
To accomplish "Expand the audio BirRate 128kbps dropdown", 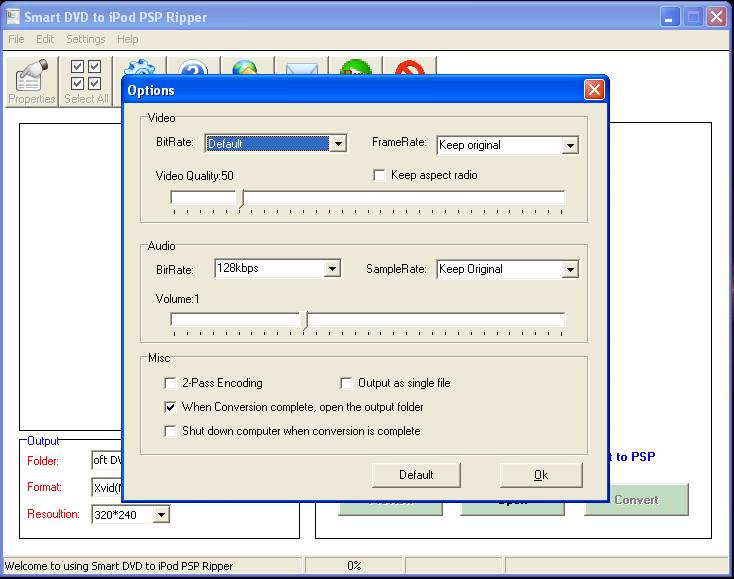I will click(332, 269).
